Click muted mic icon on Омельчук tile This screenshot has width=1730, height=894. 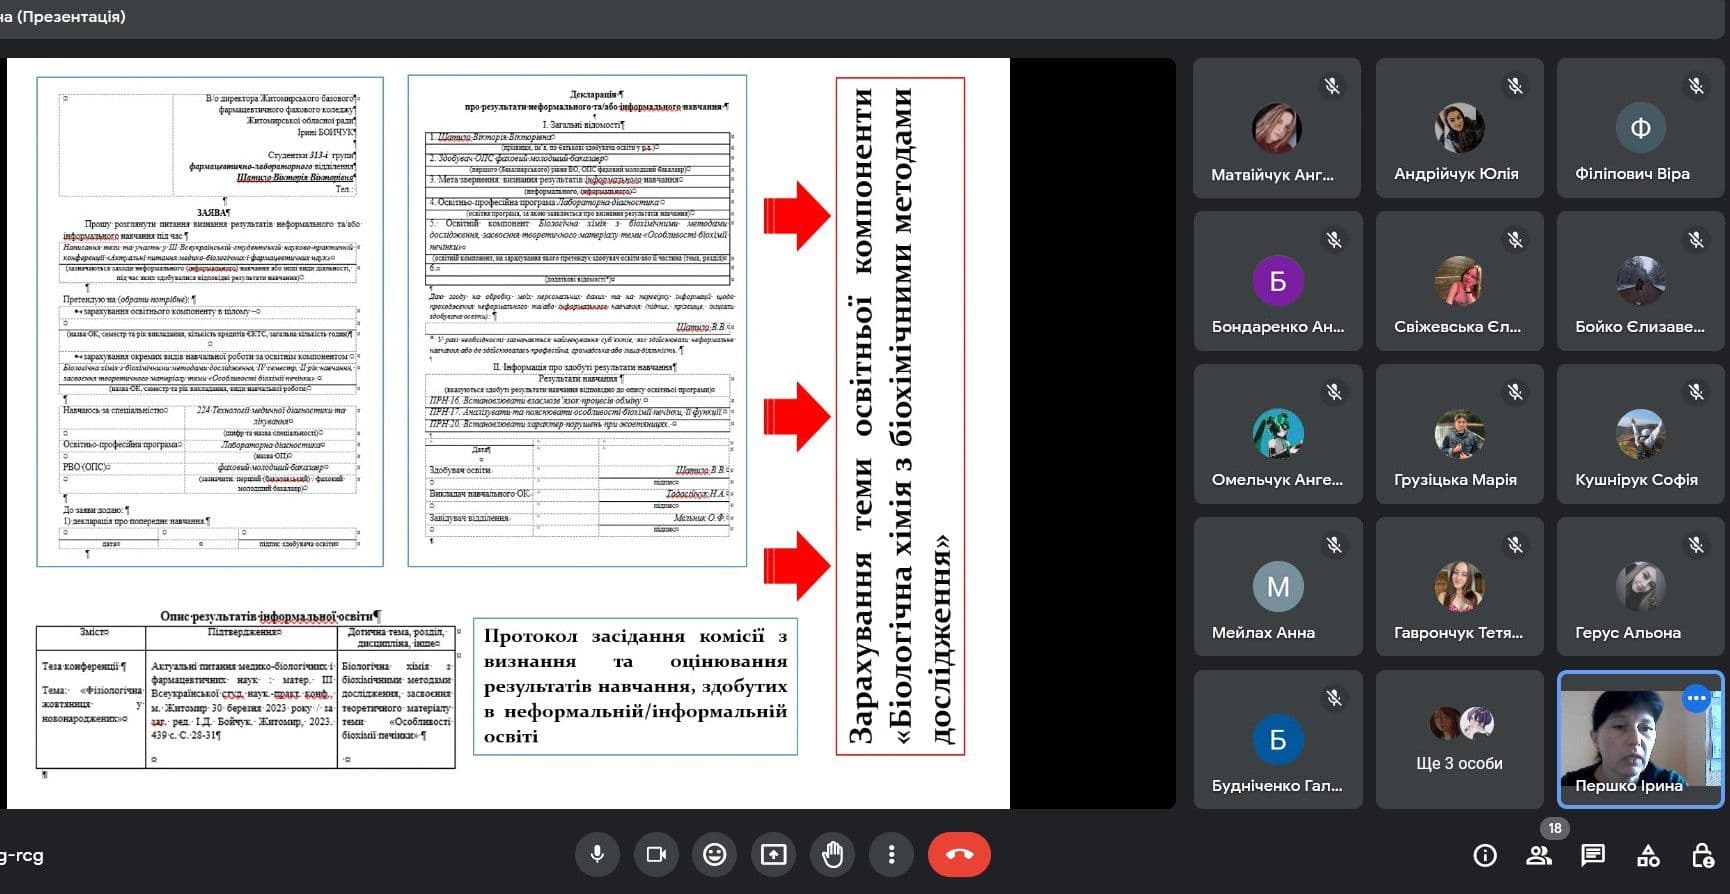pyautogui.click(x=1333, y=392)
